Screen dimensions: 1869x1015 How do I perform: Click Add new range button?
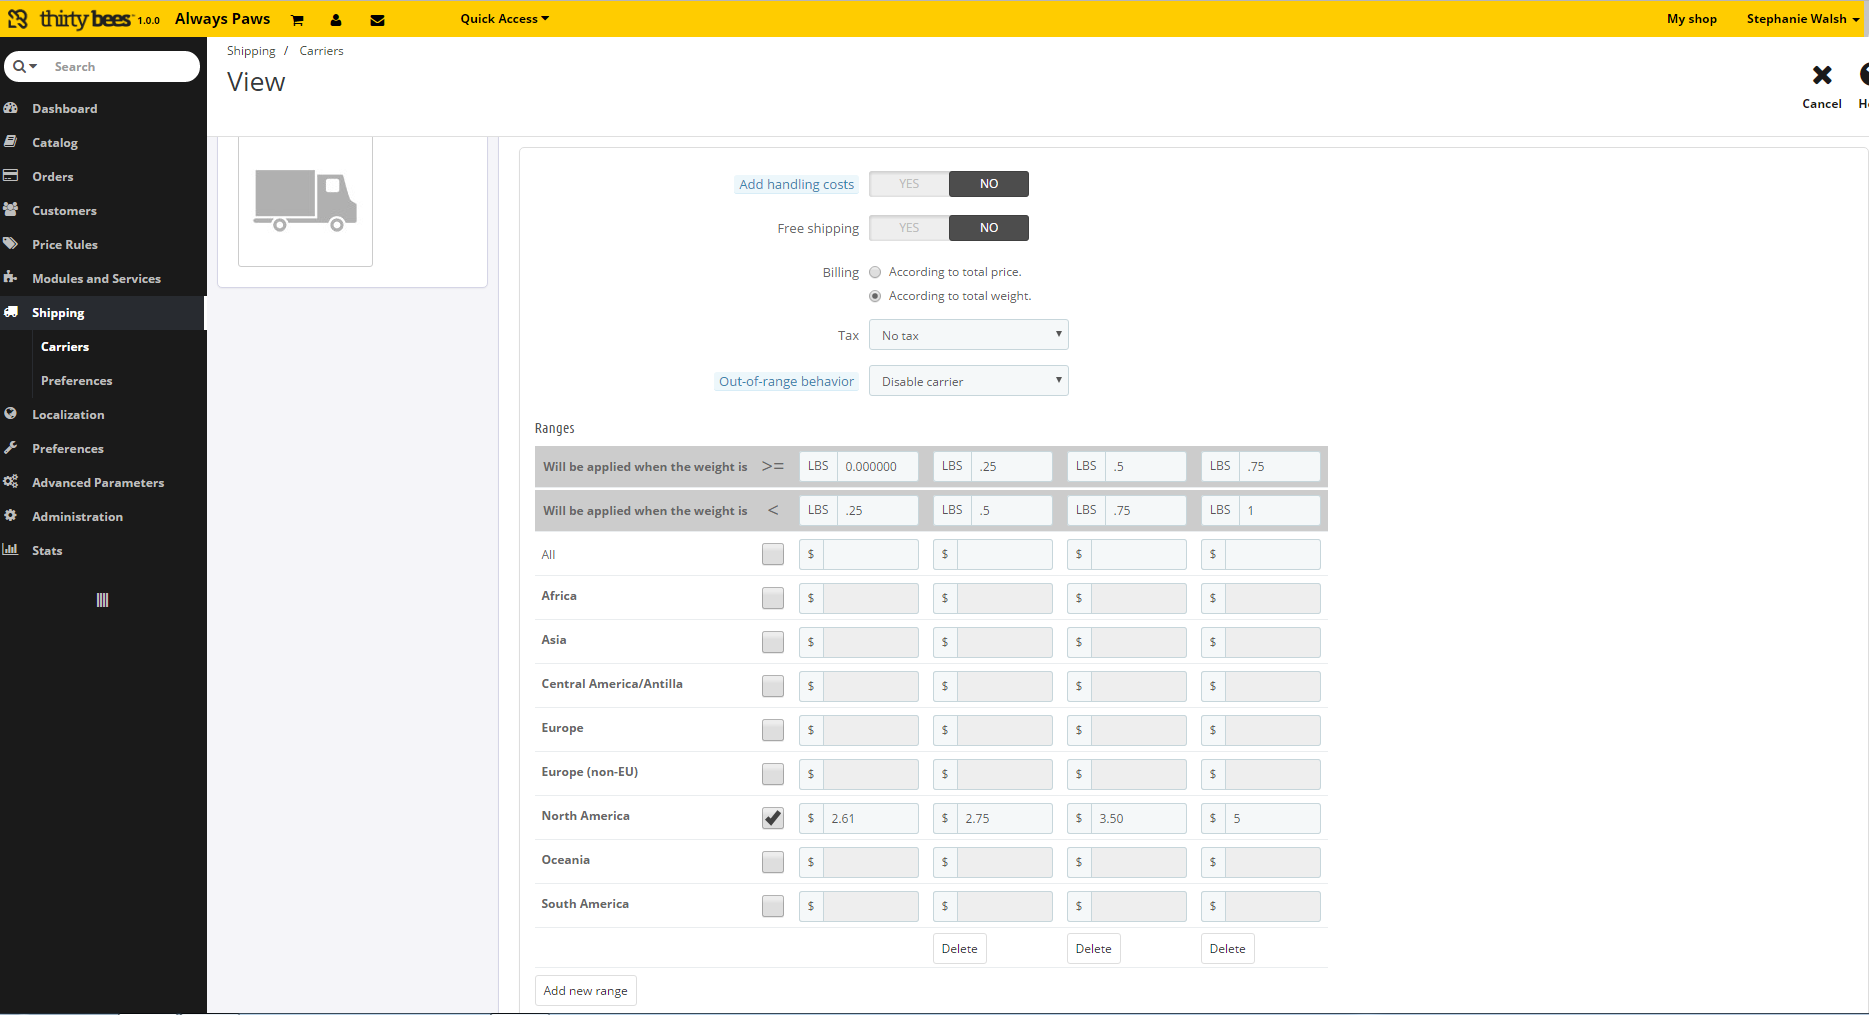coord(586,991)
